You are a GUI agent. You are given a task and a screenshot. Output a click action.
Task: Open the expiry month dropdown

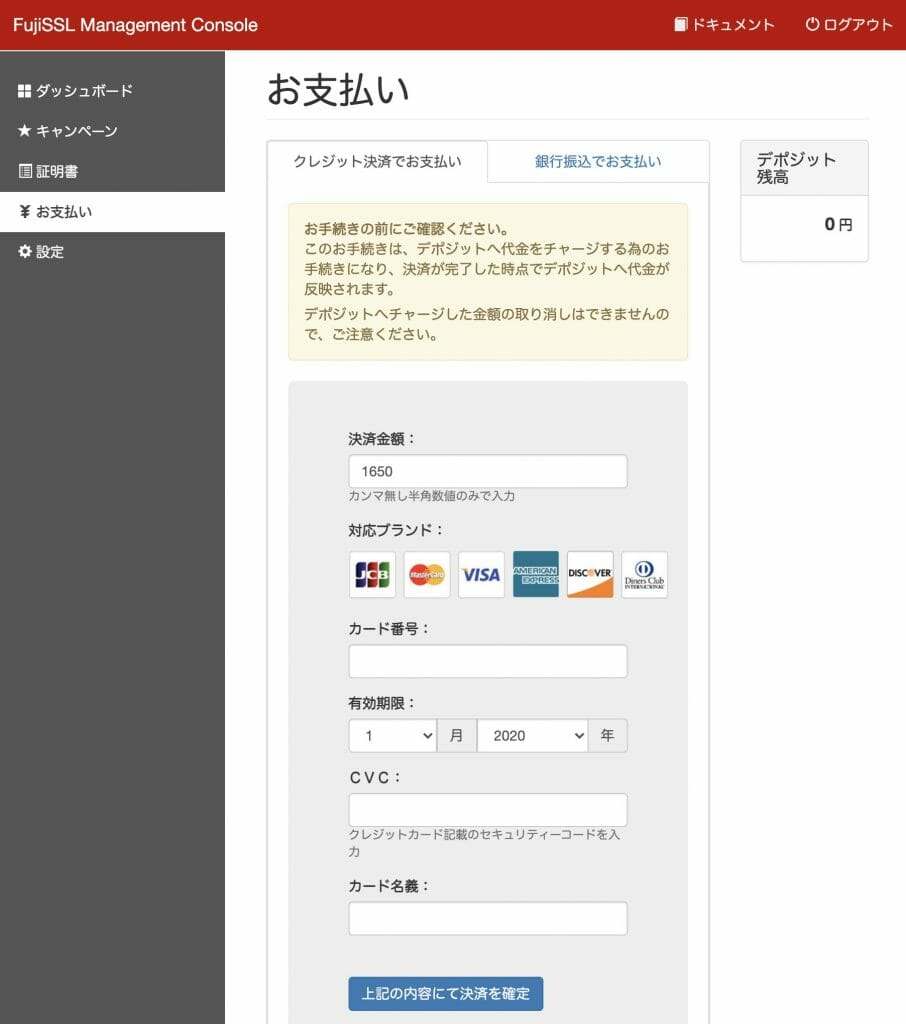pyautogui.click(x=393, y=736)
